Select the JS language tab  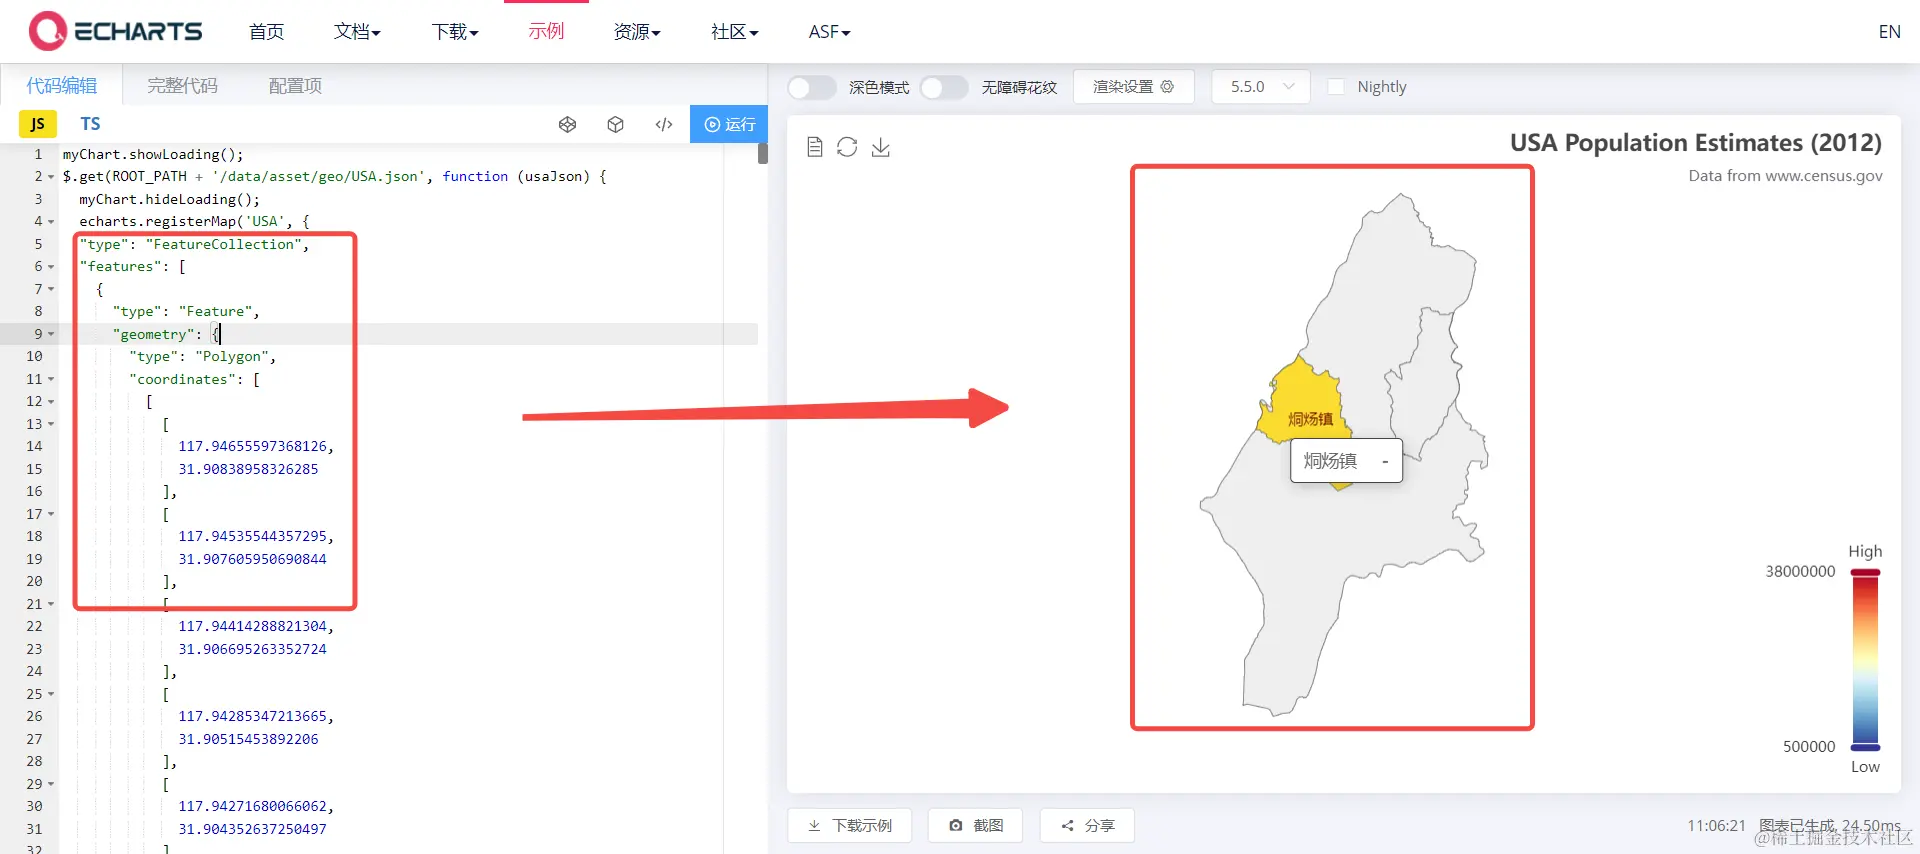pyautogui.click(x=38, y=124)
